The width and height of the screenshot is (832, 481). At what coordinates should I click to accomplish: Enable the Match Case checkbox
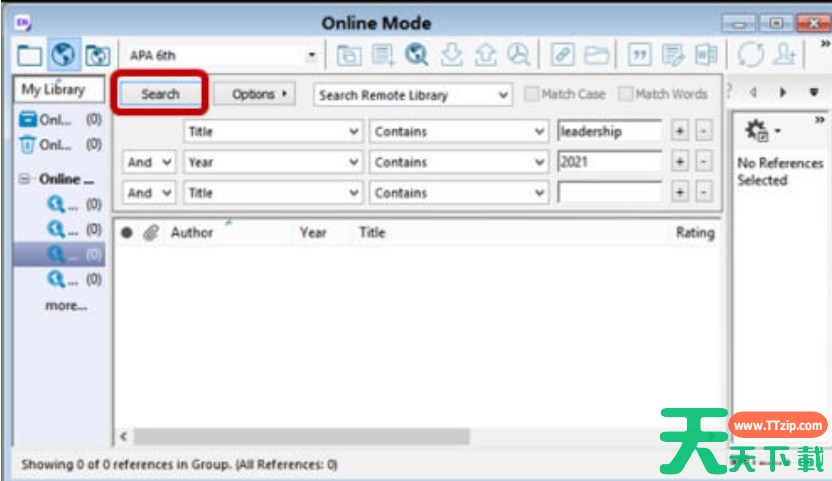point(532,94)
